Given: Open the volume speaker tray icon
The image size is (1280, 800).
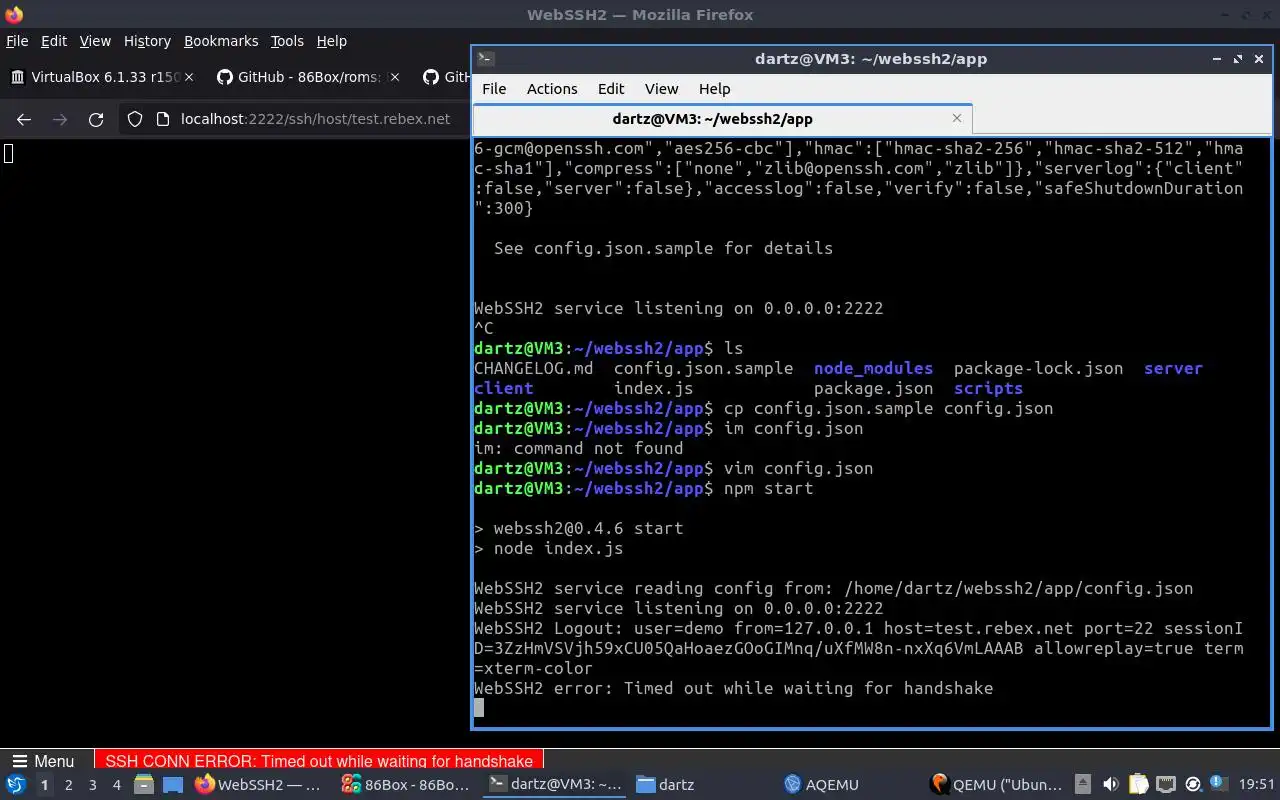Looking at the screenshot, I should (1110, 785).
